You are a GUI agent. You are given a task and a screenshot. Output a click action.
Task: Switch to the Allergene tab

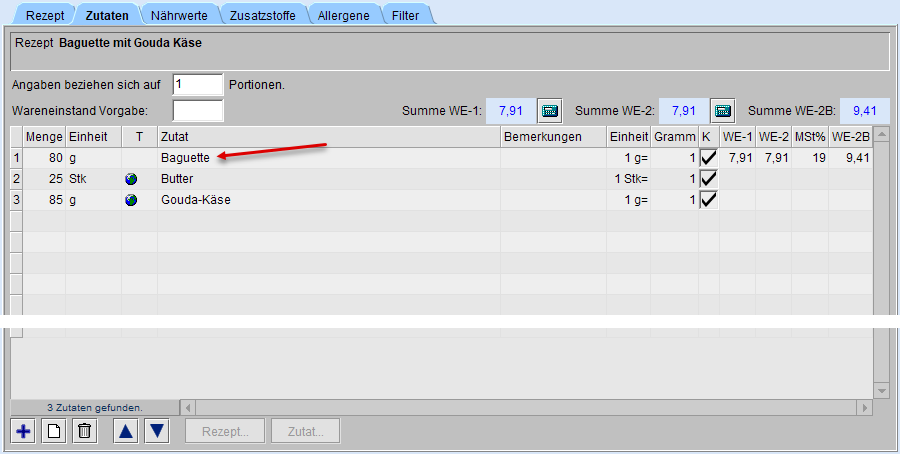tap(343, 15)
